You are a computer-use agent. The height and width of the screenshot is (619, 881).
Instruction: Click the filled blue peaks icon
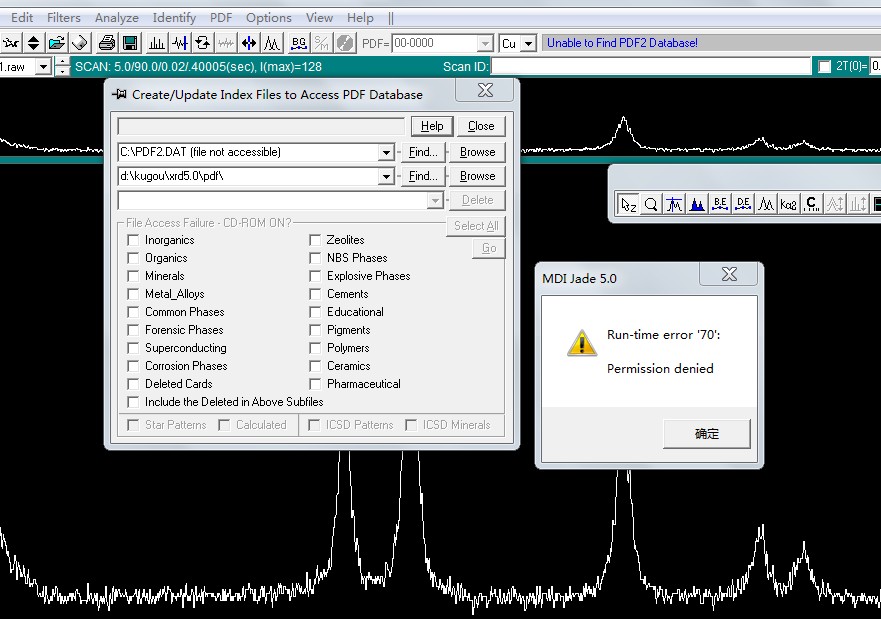click(697, 204)
